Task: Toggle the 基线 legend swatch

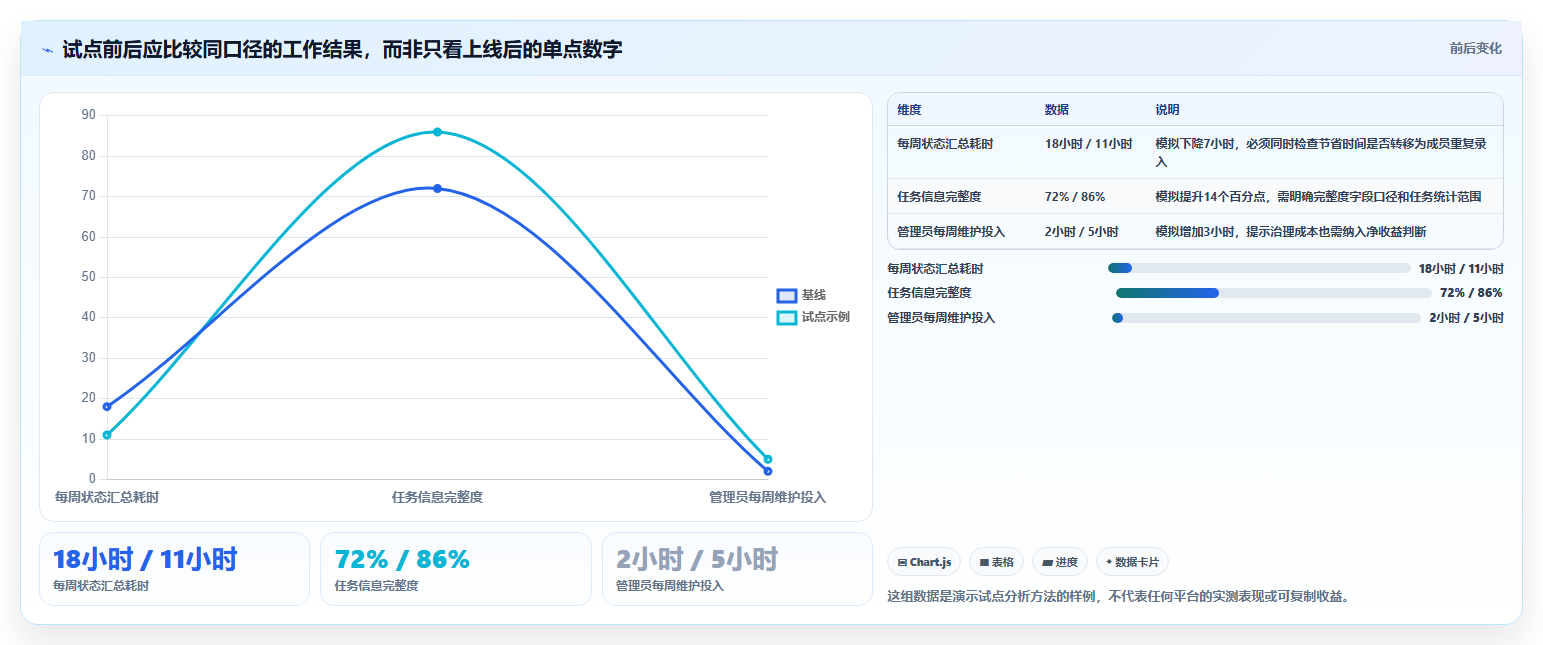Action: tap(787, 295)
